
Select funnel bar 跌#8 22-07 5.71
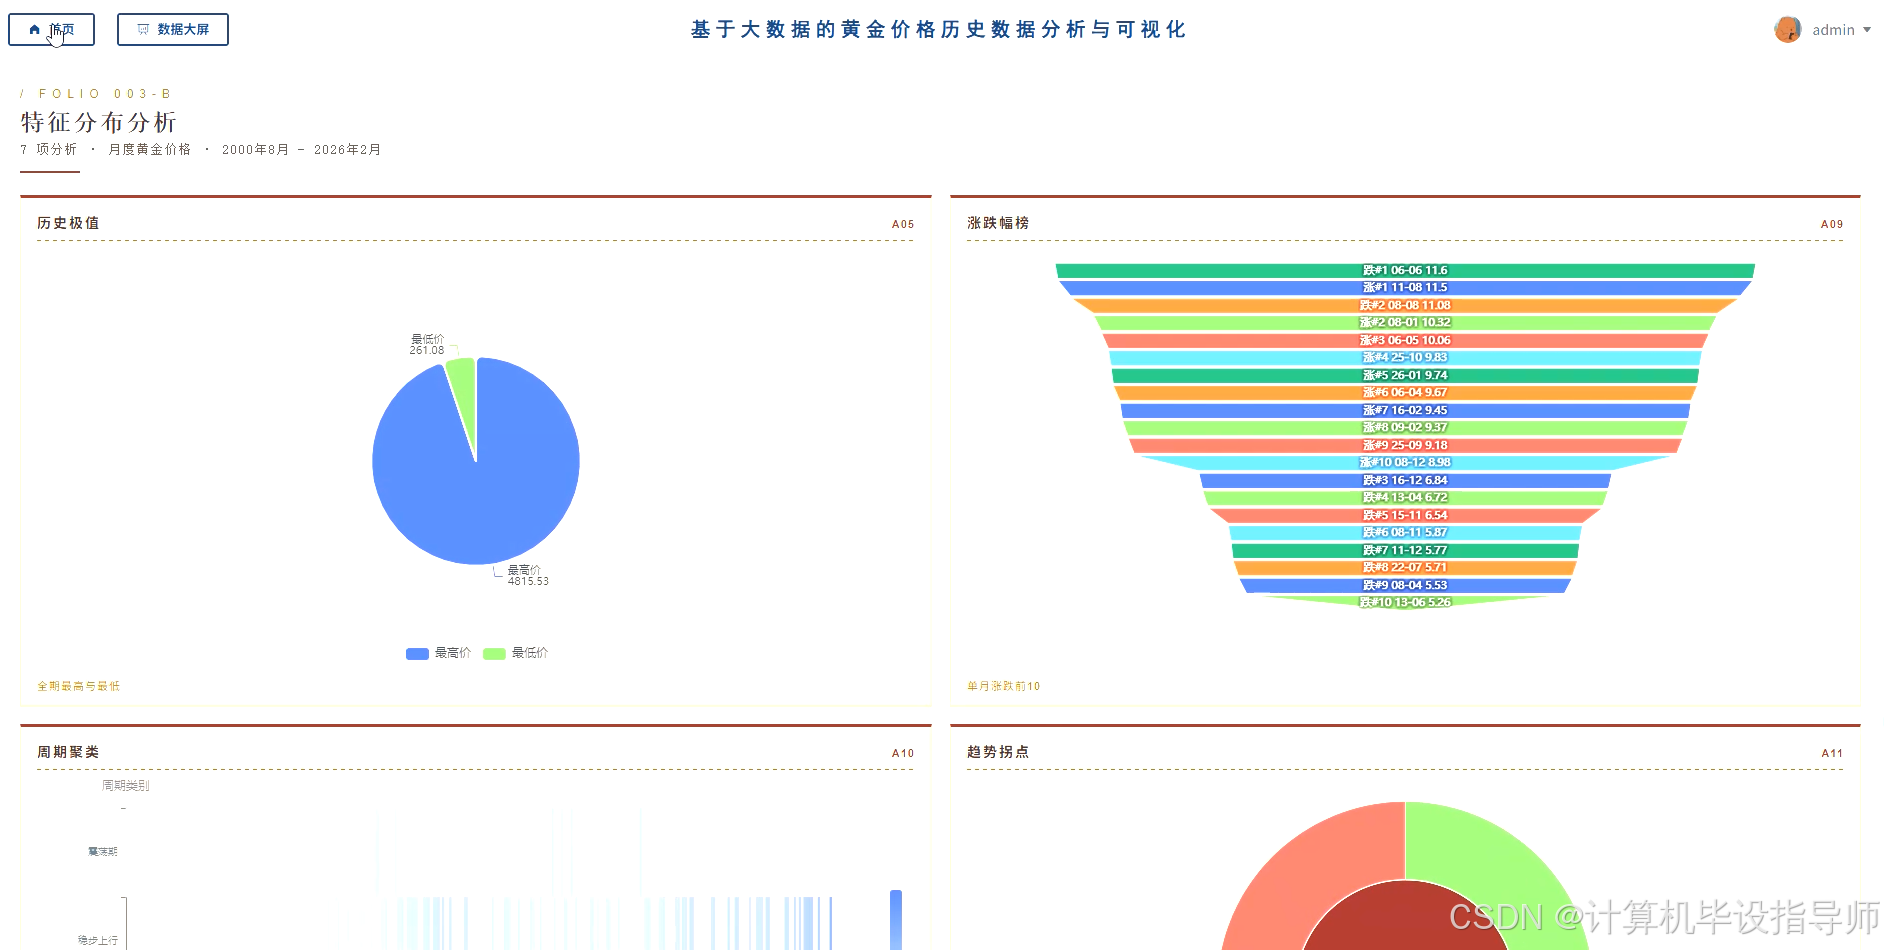(1405, 568)
